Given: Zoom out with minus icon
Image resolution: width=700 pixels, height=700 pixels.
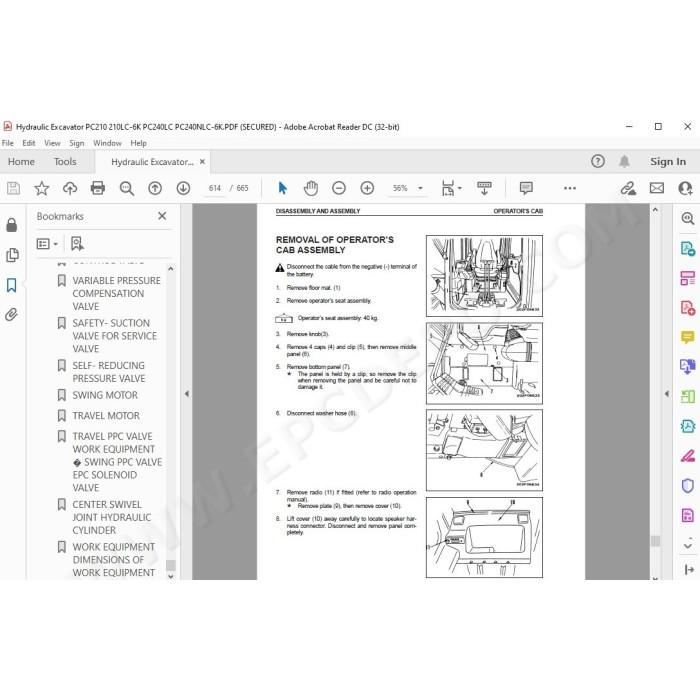Looking at the screenshot, I should pos(339,188).
